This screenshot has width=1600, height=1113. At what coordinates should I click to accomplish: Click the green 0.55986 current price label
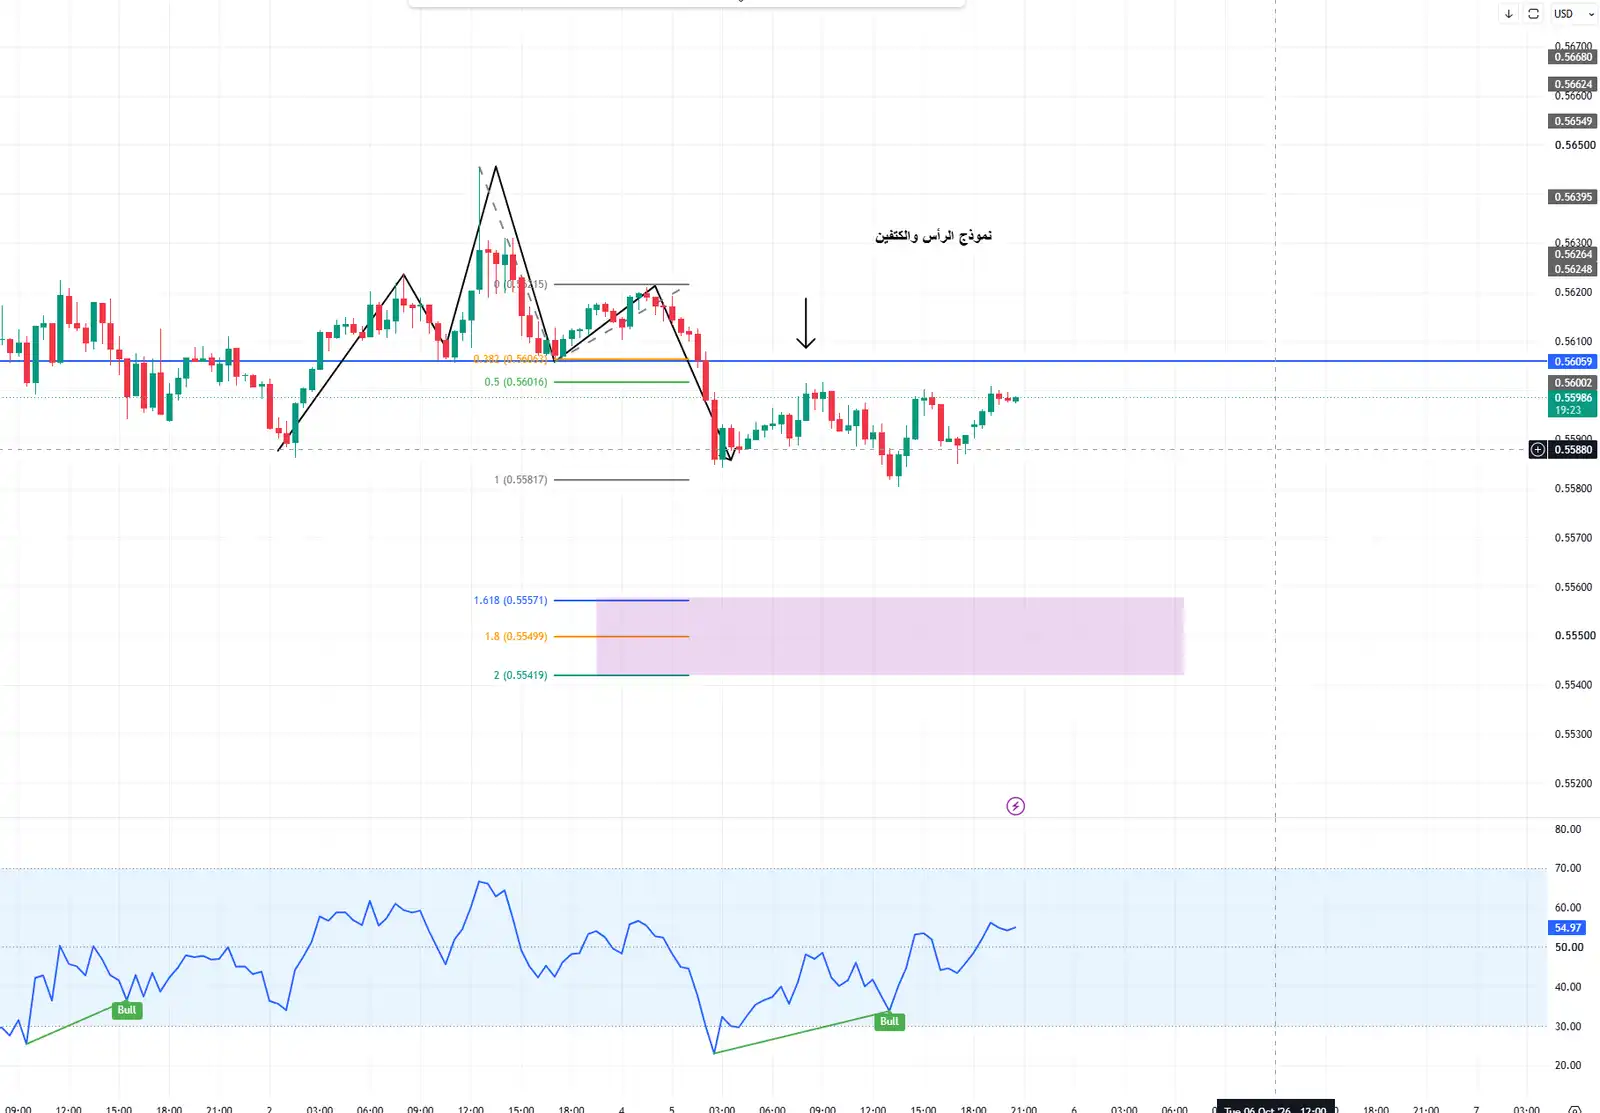pos(1573,403)
